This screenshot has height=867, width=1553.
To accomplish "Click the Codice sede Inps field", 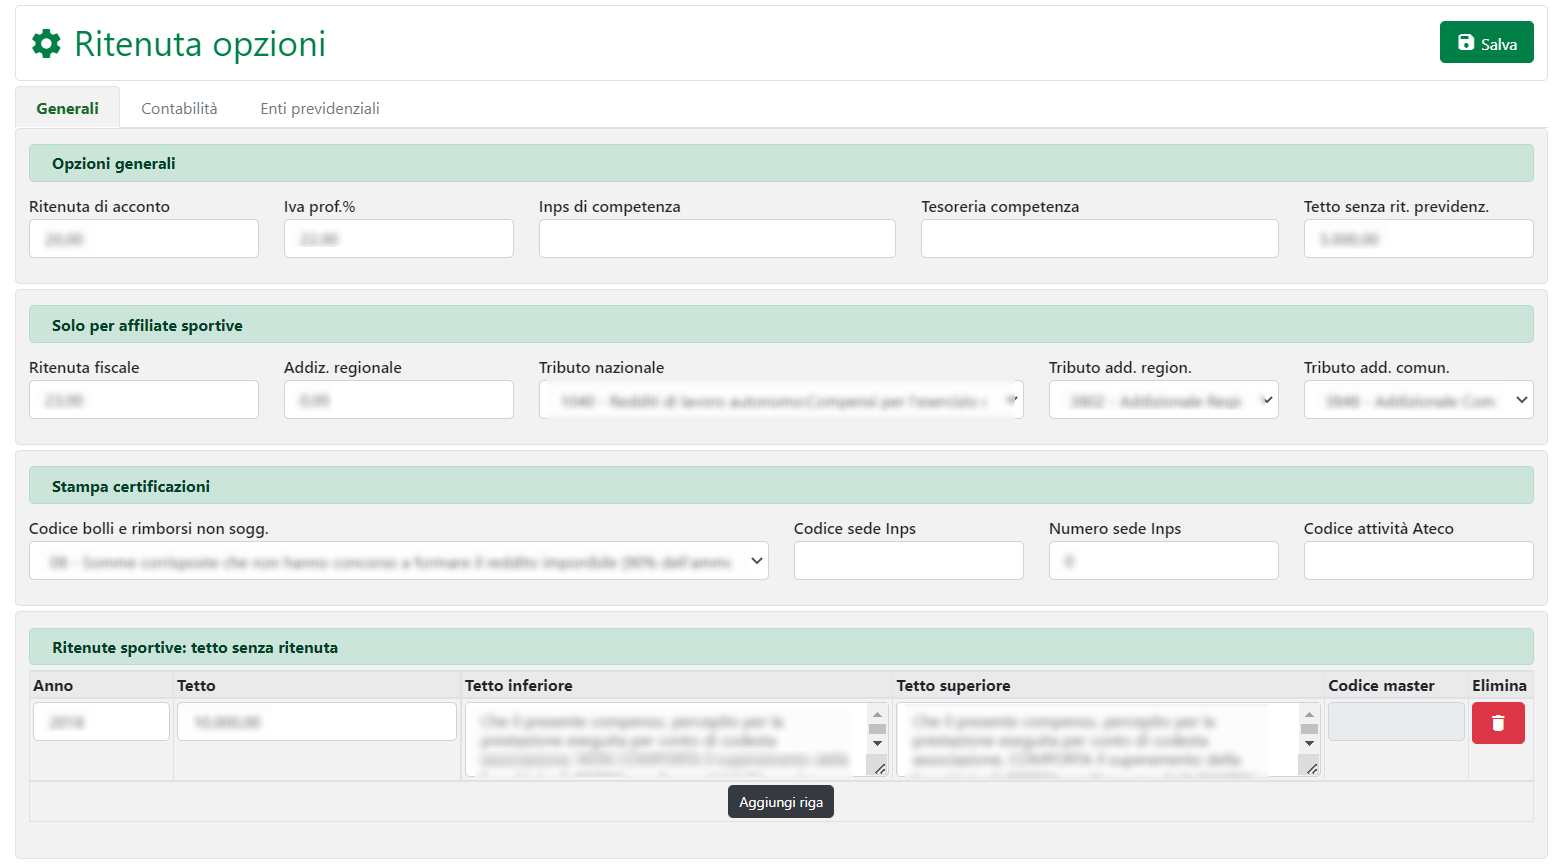I will pyautogui.click(x=908, y=561).
